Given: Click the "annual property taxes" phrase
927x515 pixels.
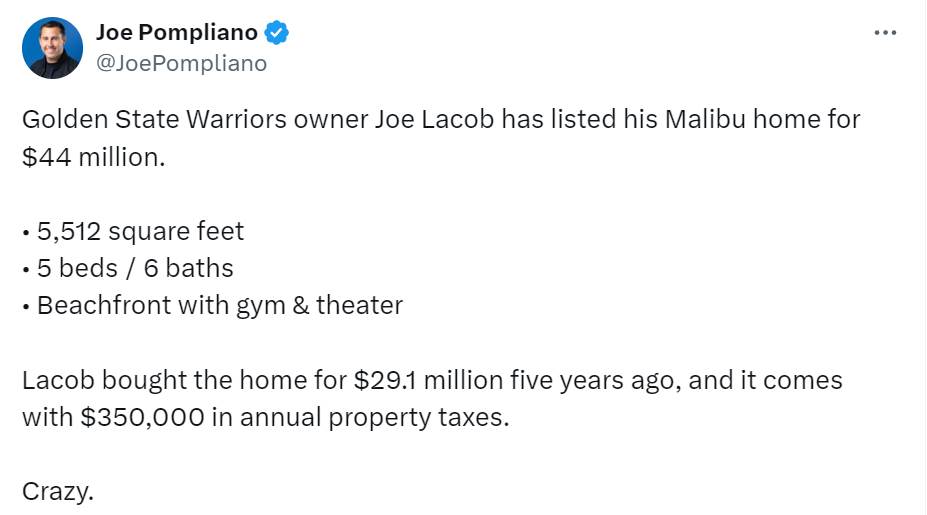Looking at the screenshot, I should 374,417.
